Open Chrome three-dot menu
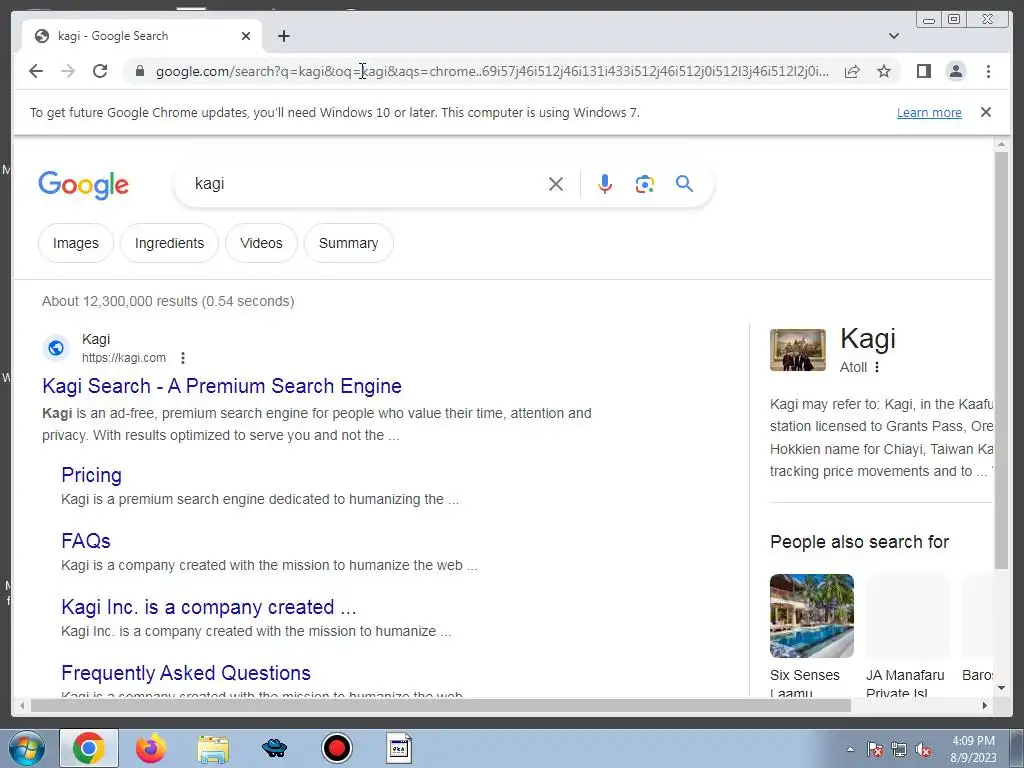 coord(988,71)
